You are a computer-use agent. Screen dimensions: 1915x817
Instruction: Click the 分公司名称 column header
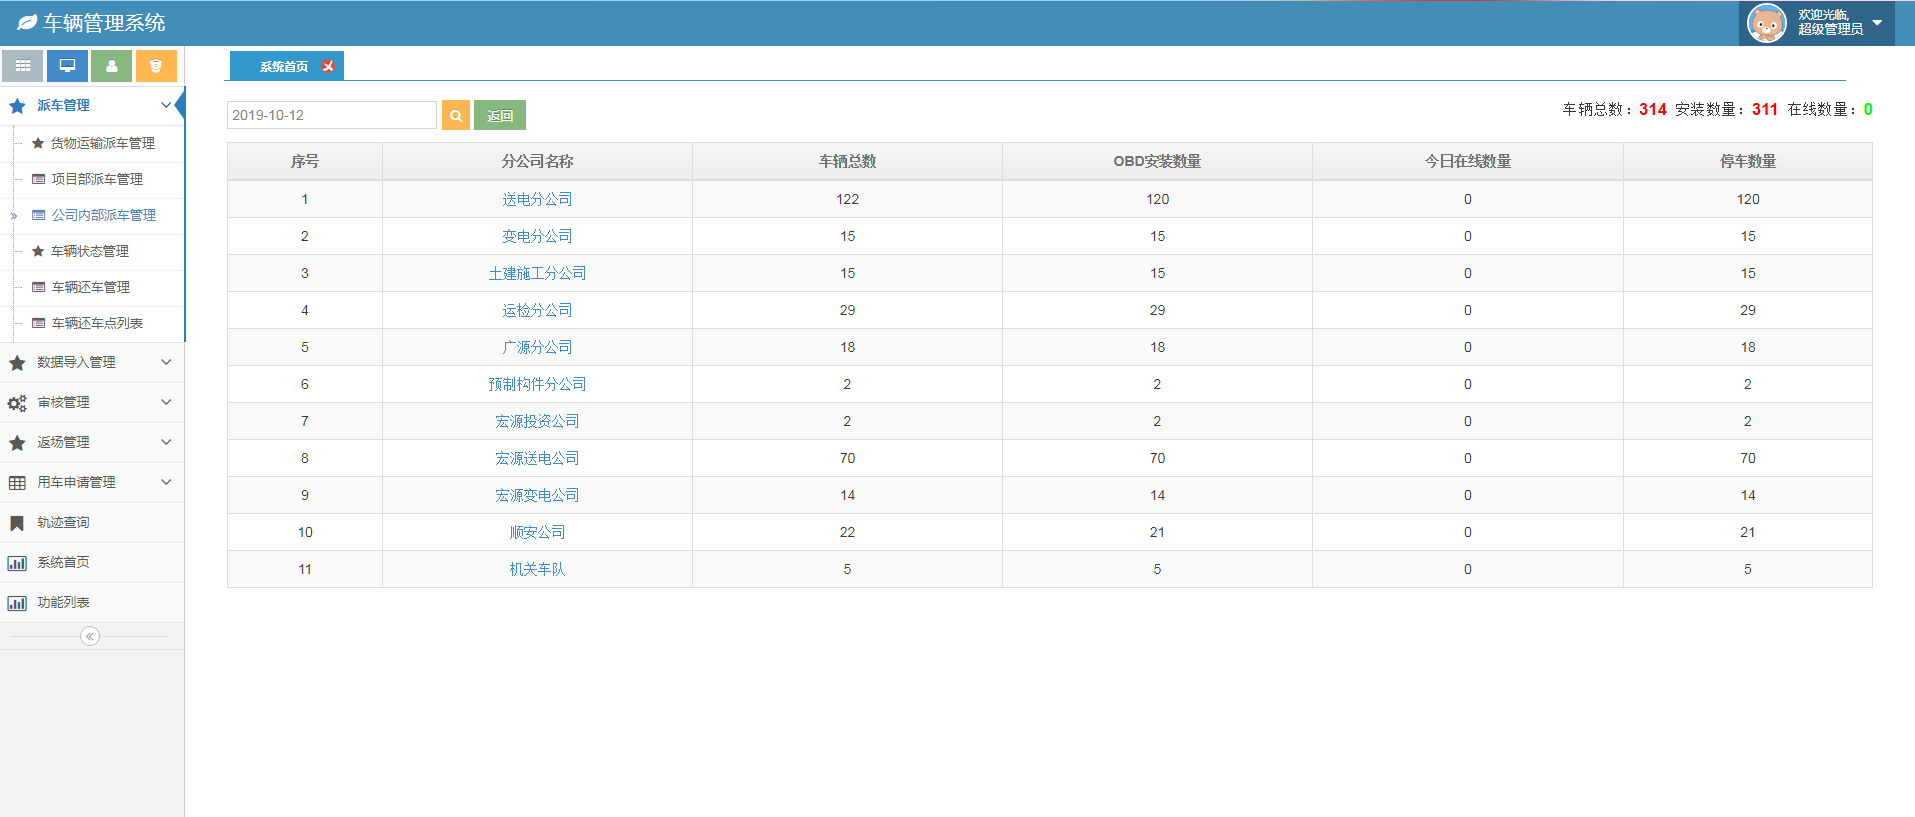pyautogui.click(x=537, y=161)
